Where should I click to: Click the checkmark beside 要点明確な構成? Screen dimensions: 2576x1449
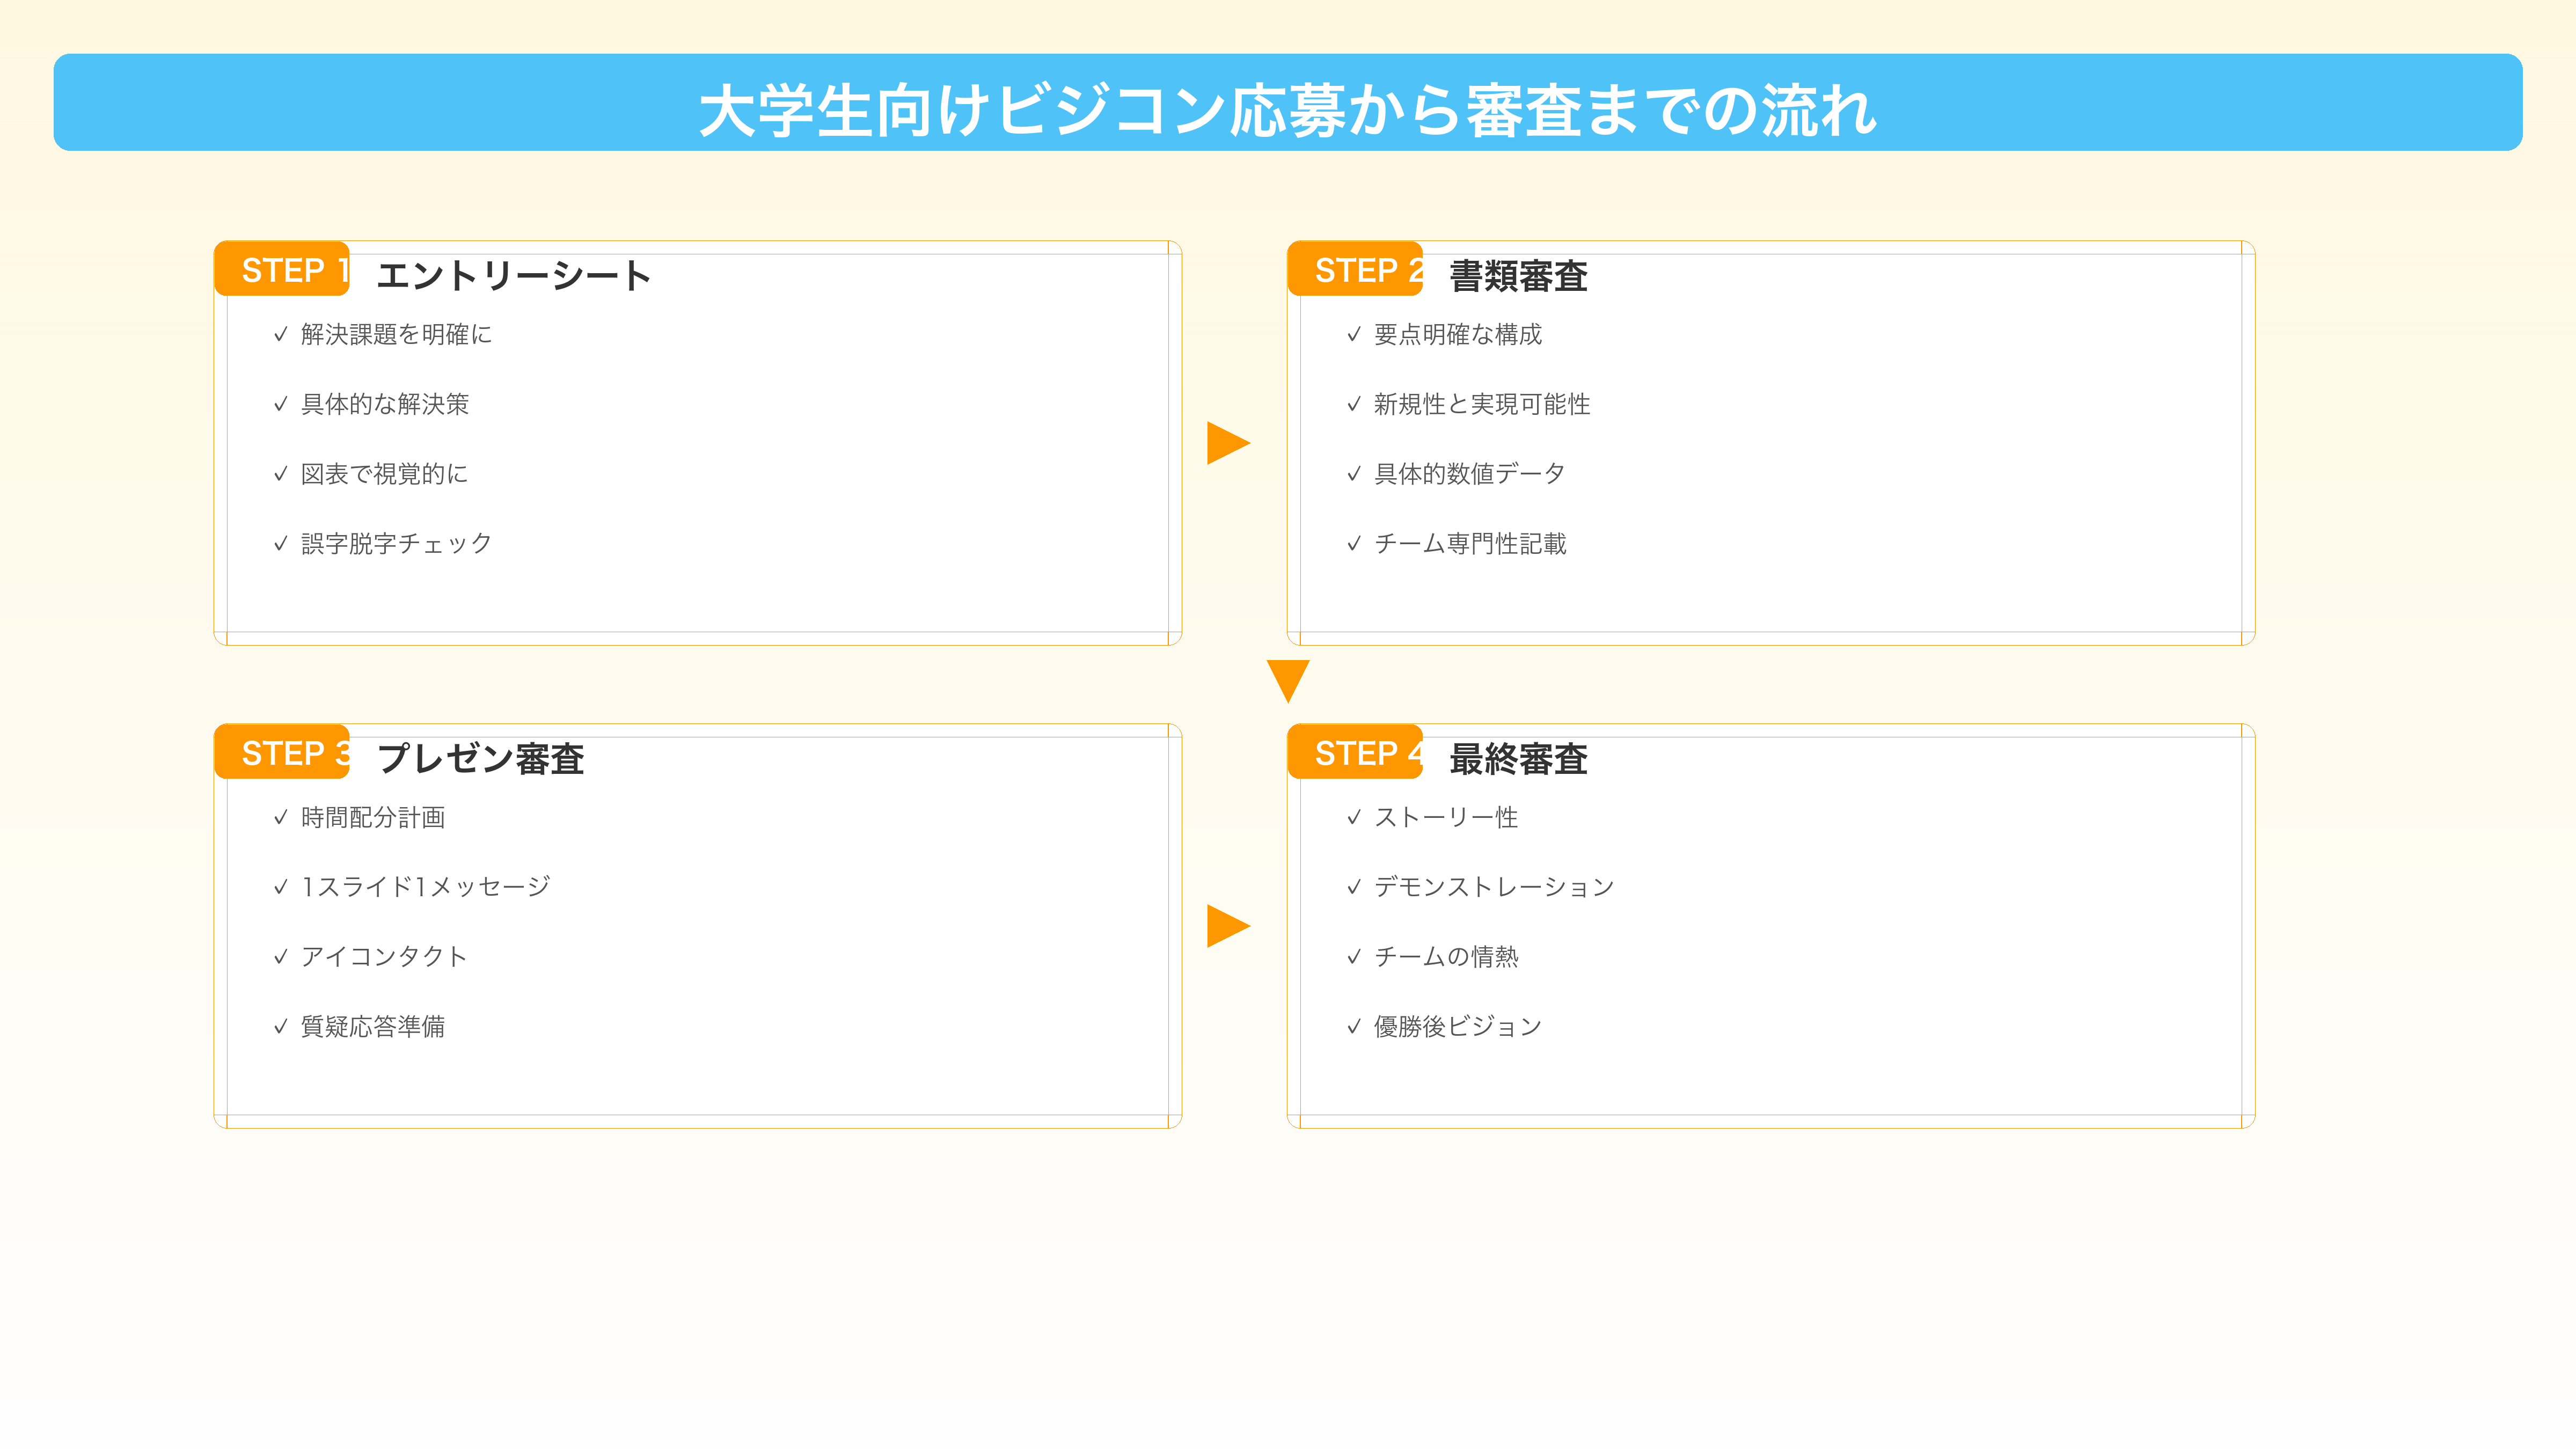(x=1354, y=335)
